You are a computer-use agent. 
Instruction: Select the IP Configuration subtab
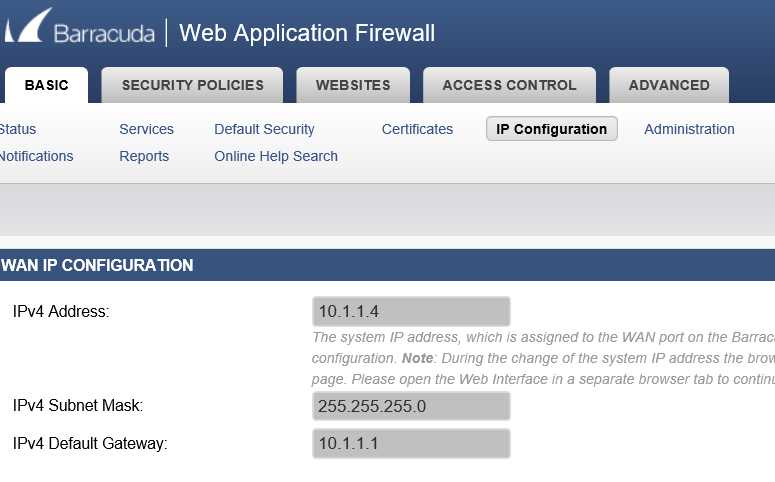pos(552,129)
